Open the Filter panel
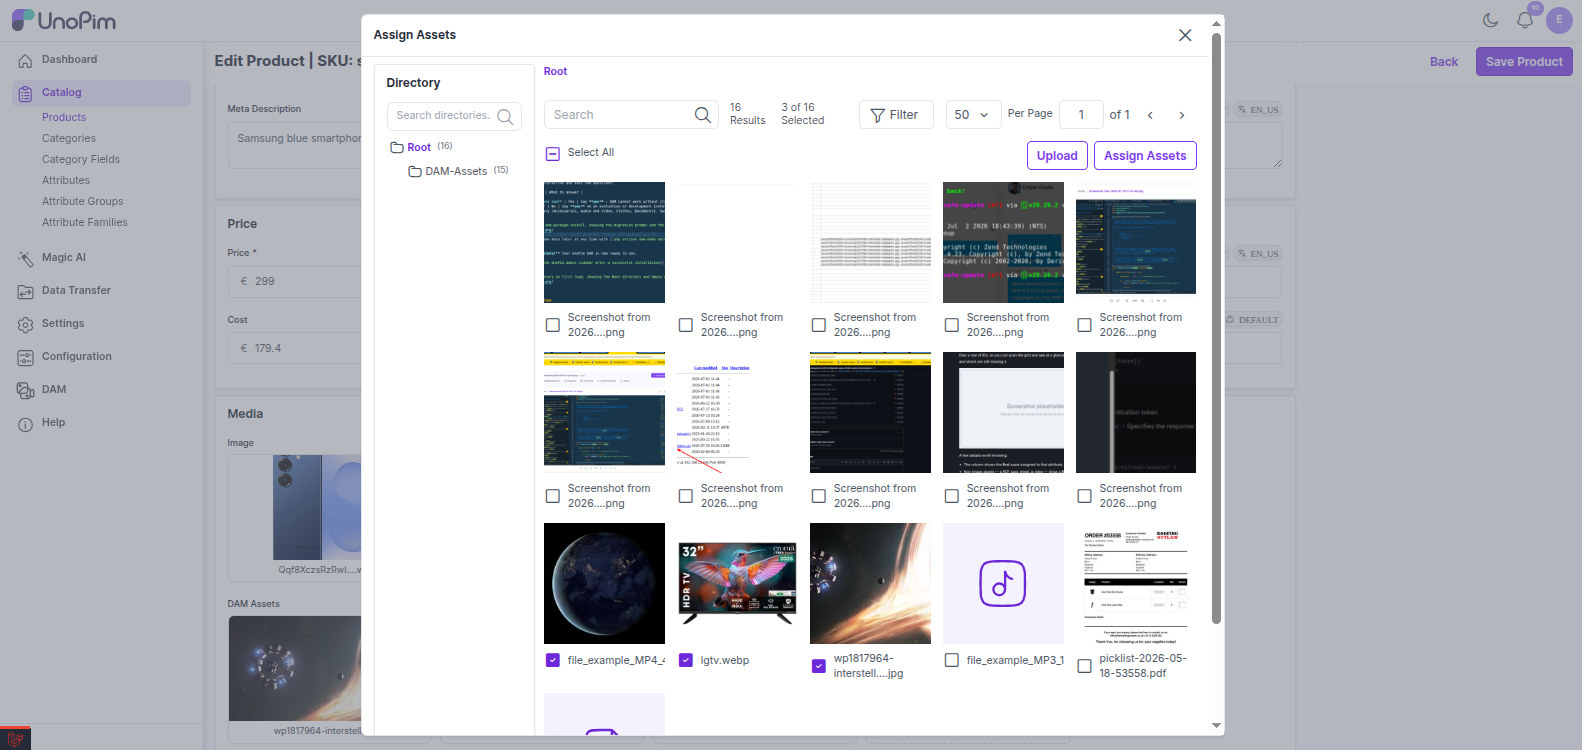This screenshot has height=750, width=1582. pos(895,115)
